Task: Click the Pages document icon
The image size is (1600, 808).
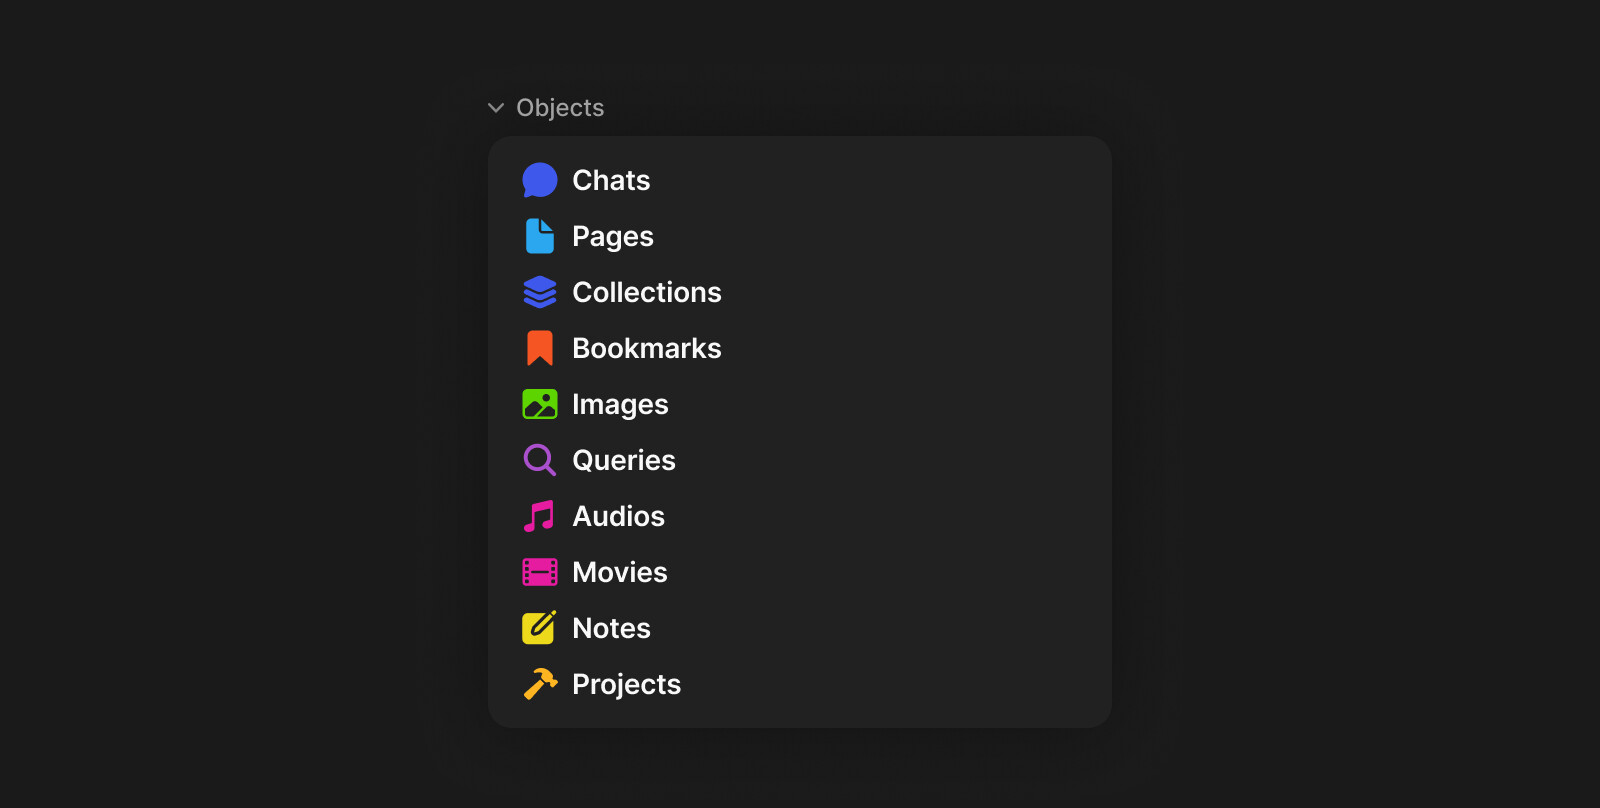Action: click(x=540, y=236)
